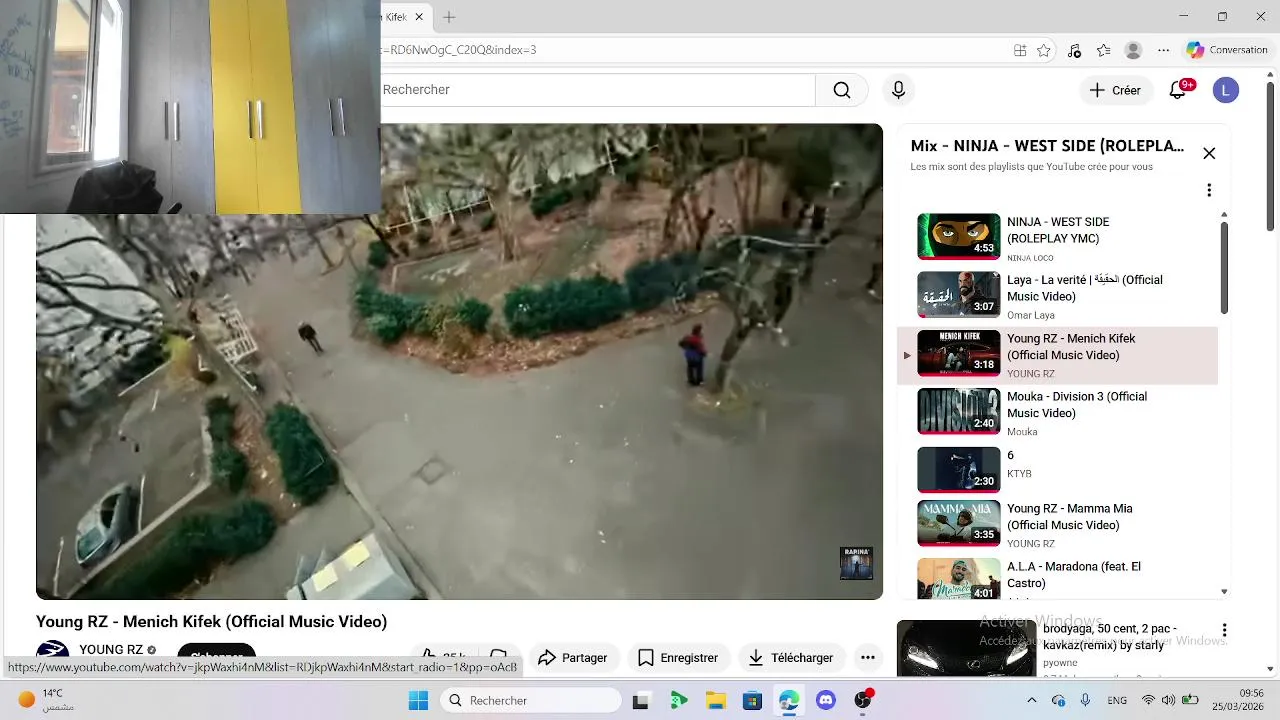
Task: Open File Explorer from taskbar
Action: point(715,701)
